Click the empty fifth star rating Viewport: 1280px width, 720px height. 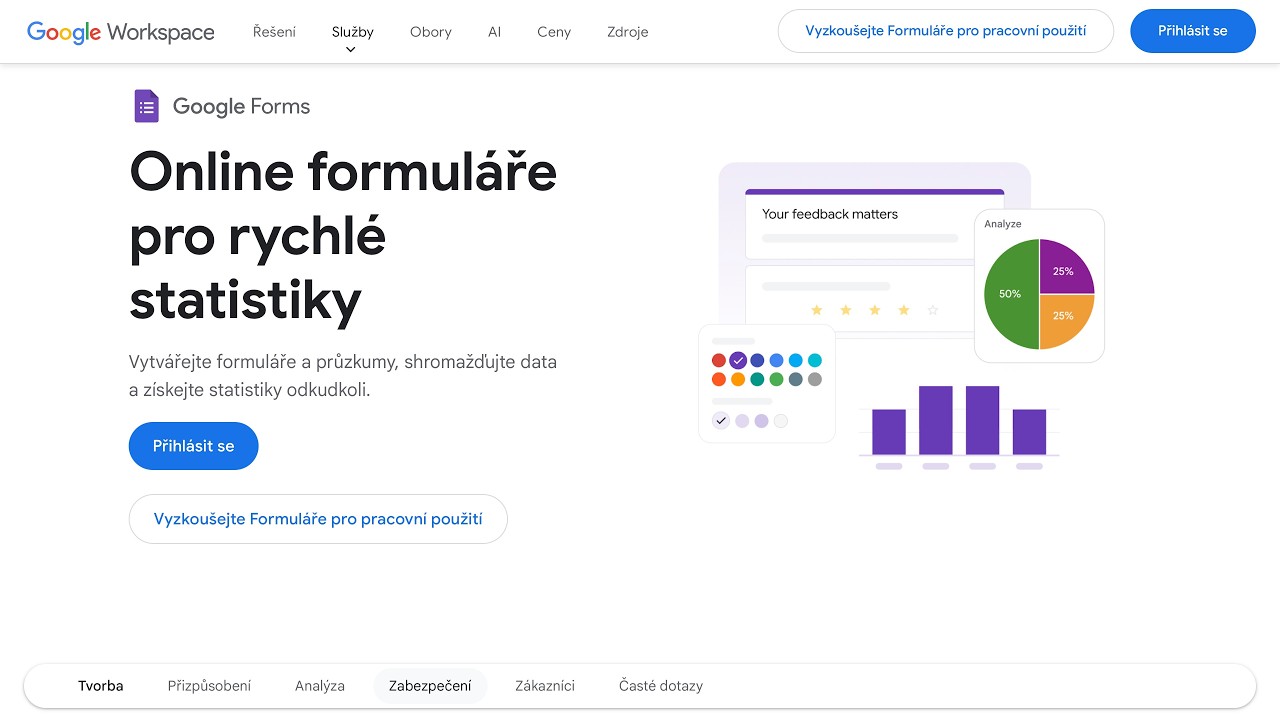pyautogui.click(x=933, y=311)
